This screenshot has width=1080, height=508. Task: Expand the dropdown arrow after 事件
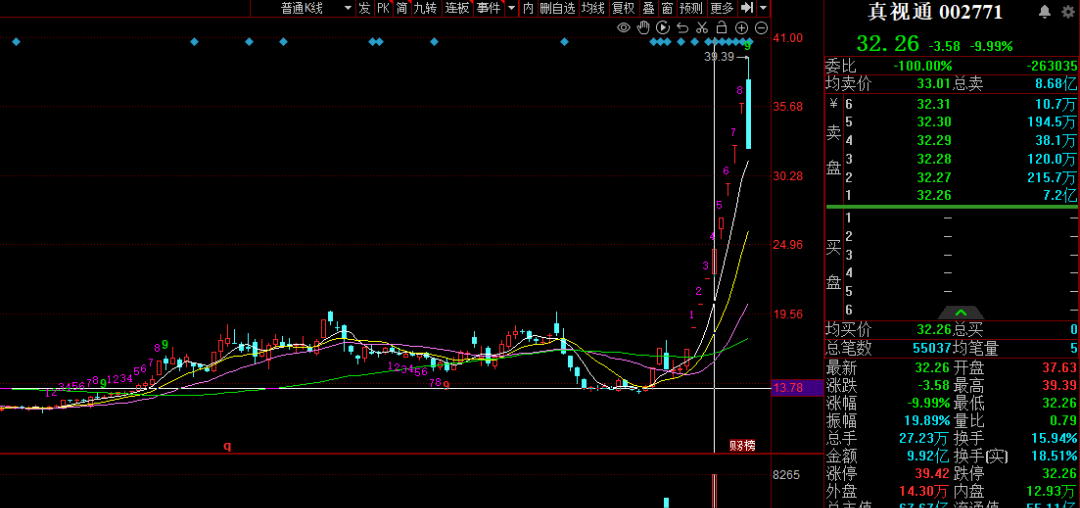point(511,8)
